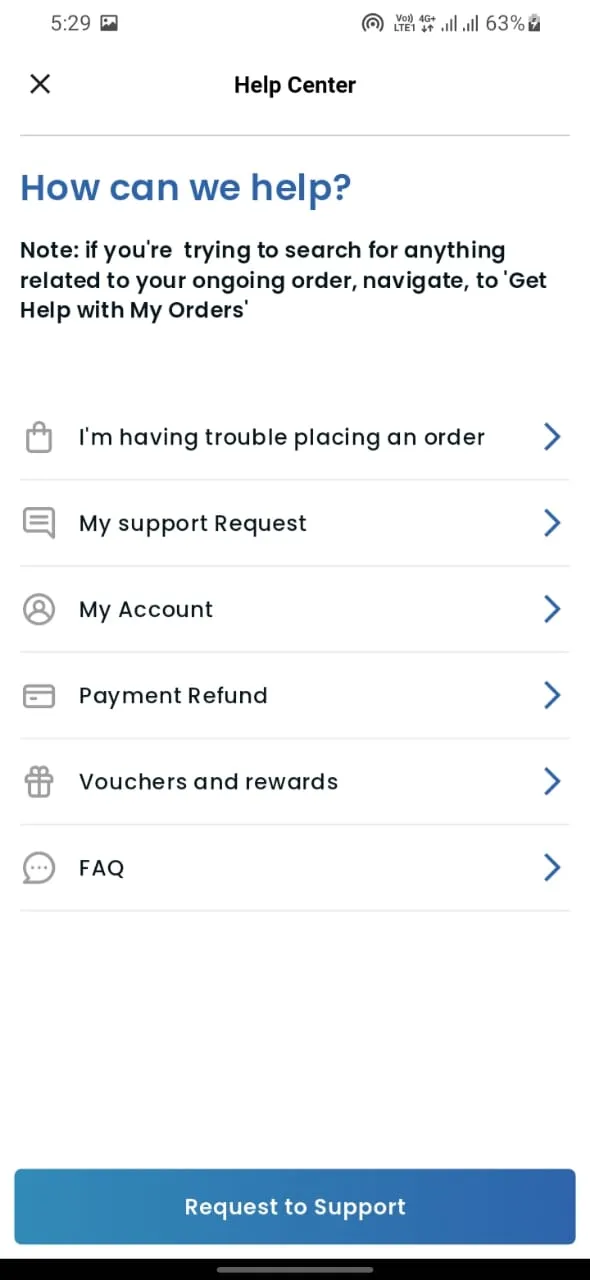
Task: Tap the profile icon next to My Account
Action: [38, 609]
